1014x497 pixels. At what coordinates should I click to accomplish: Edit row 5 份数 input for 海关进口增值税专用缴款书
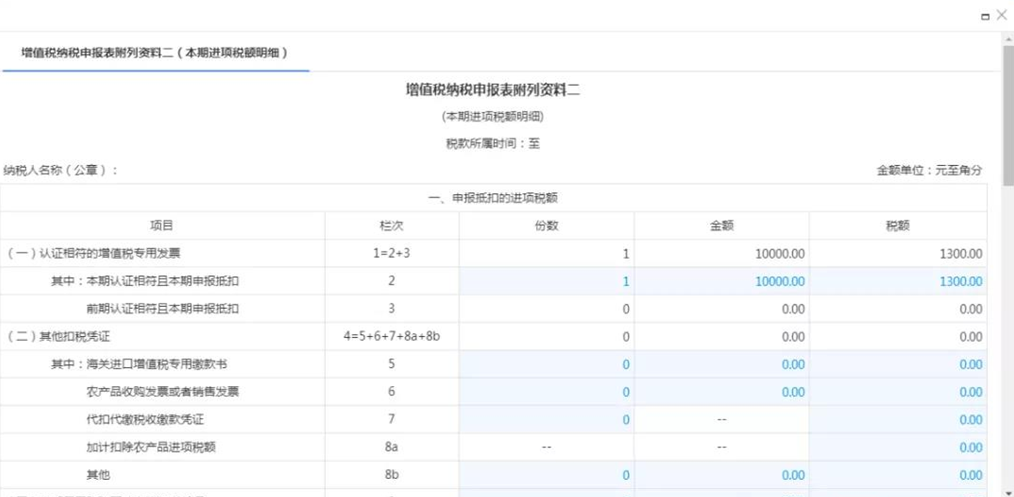[546, 365]
